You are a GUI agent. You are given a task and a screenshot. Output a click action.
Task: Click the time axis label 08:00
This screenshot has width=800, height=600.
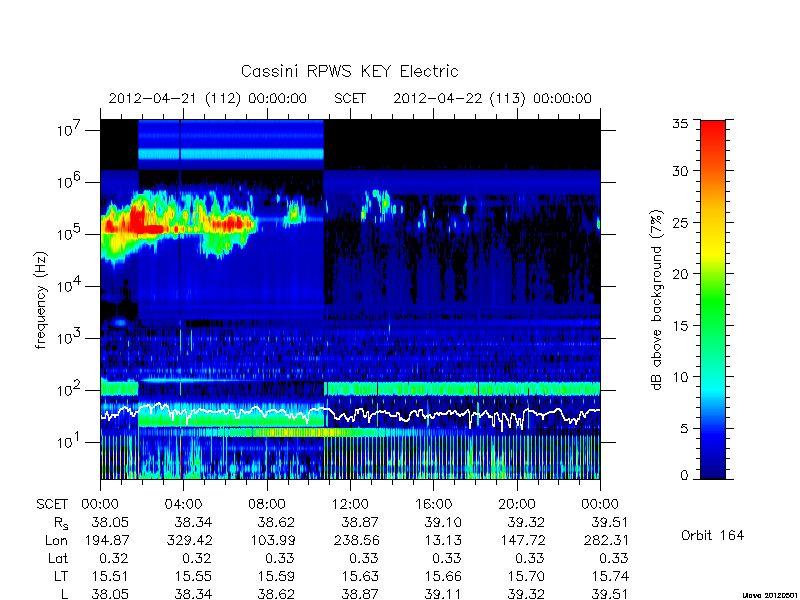coord(267,504)
